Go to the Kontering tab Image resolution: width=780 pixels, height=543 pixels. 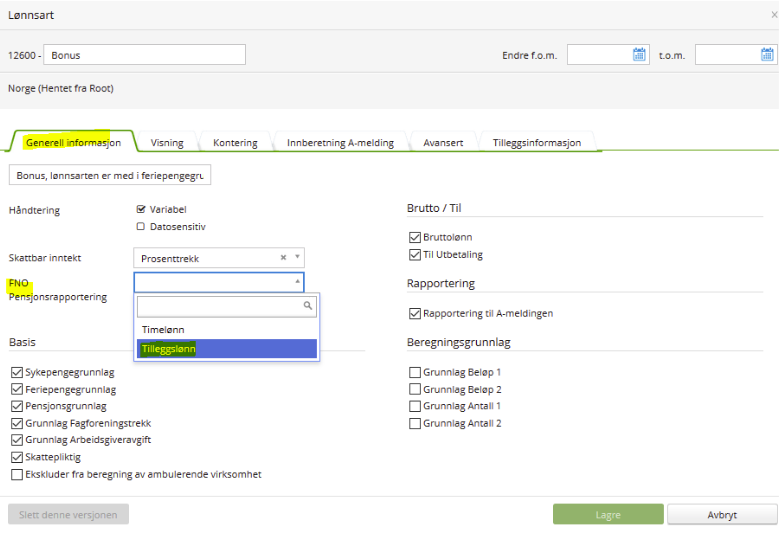coord(235,143)
